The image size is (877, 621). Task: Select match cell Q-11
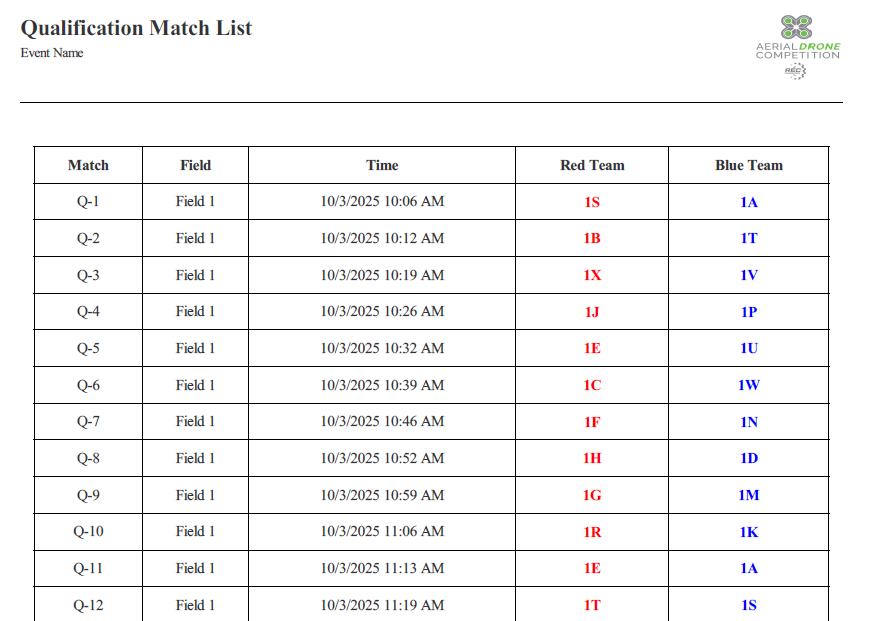tap(88, 568)
